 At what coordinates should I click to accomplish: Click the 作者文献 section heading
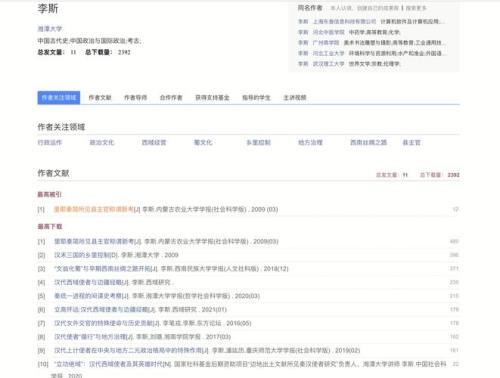pos(53,173)
